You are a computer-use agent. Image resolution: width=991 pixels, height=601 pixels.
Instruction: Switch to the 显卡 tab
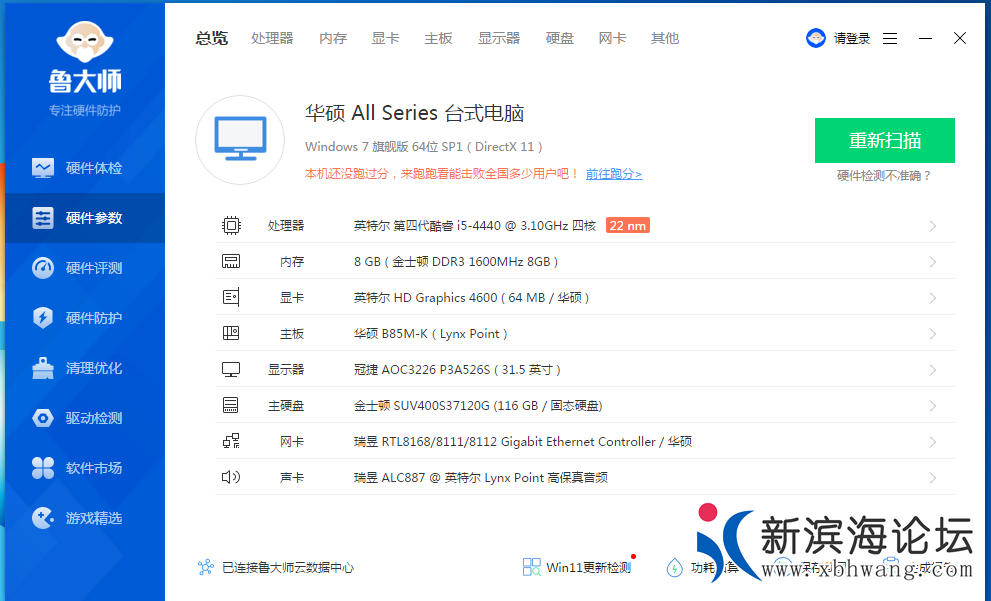click(385, 38)
